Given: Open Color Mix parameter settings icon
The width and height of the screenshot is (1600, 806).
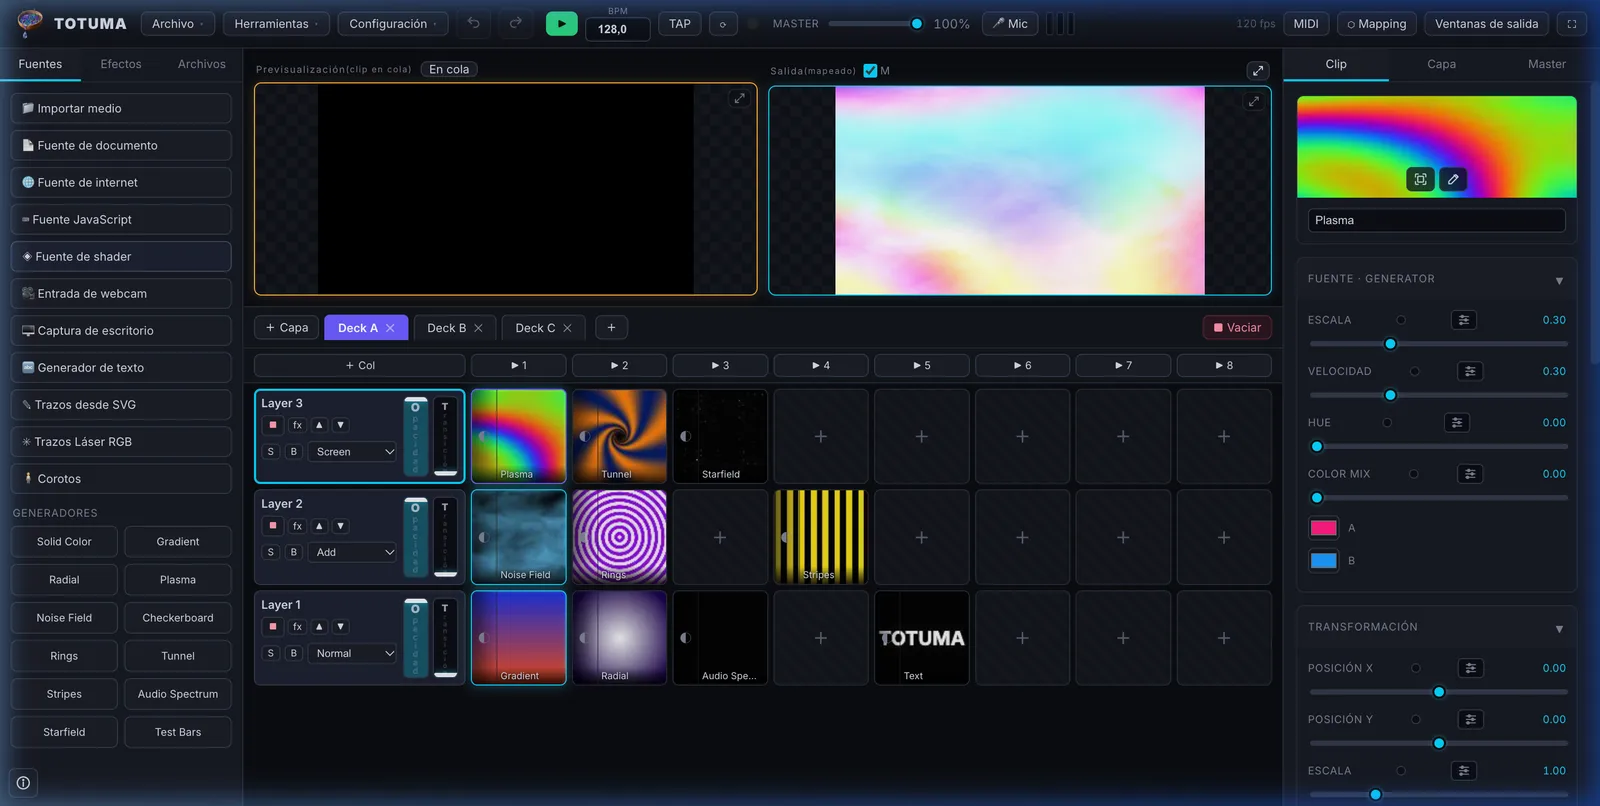Looking at the screenshot, I should click(x=1470, y=474).
